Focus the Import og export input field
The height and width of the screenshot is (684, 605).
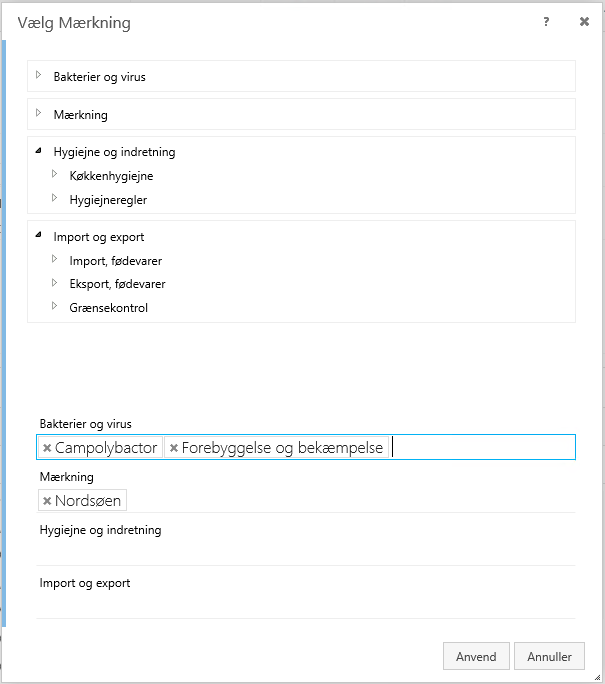pos(306,605)
